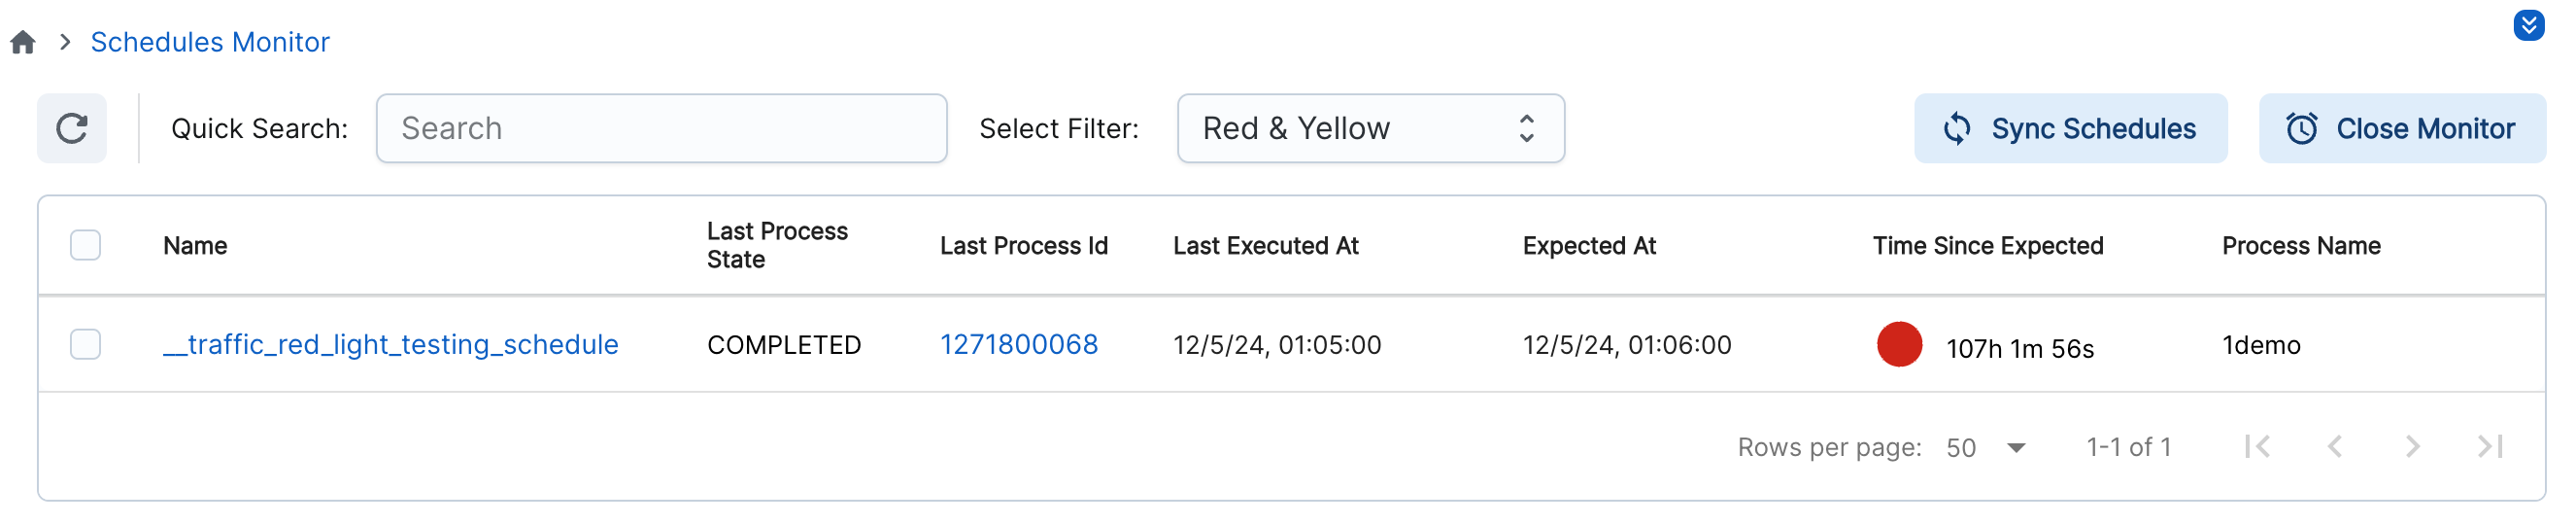The height and width of the screenshot is (525, 2576).
Task: Focus the Quick Search input field
Action: coord(661,128)
